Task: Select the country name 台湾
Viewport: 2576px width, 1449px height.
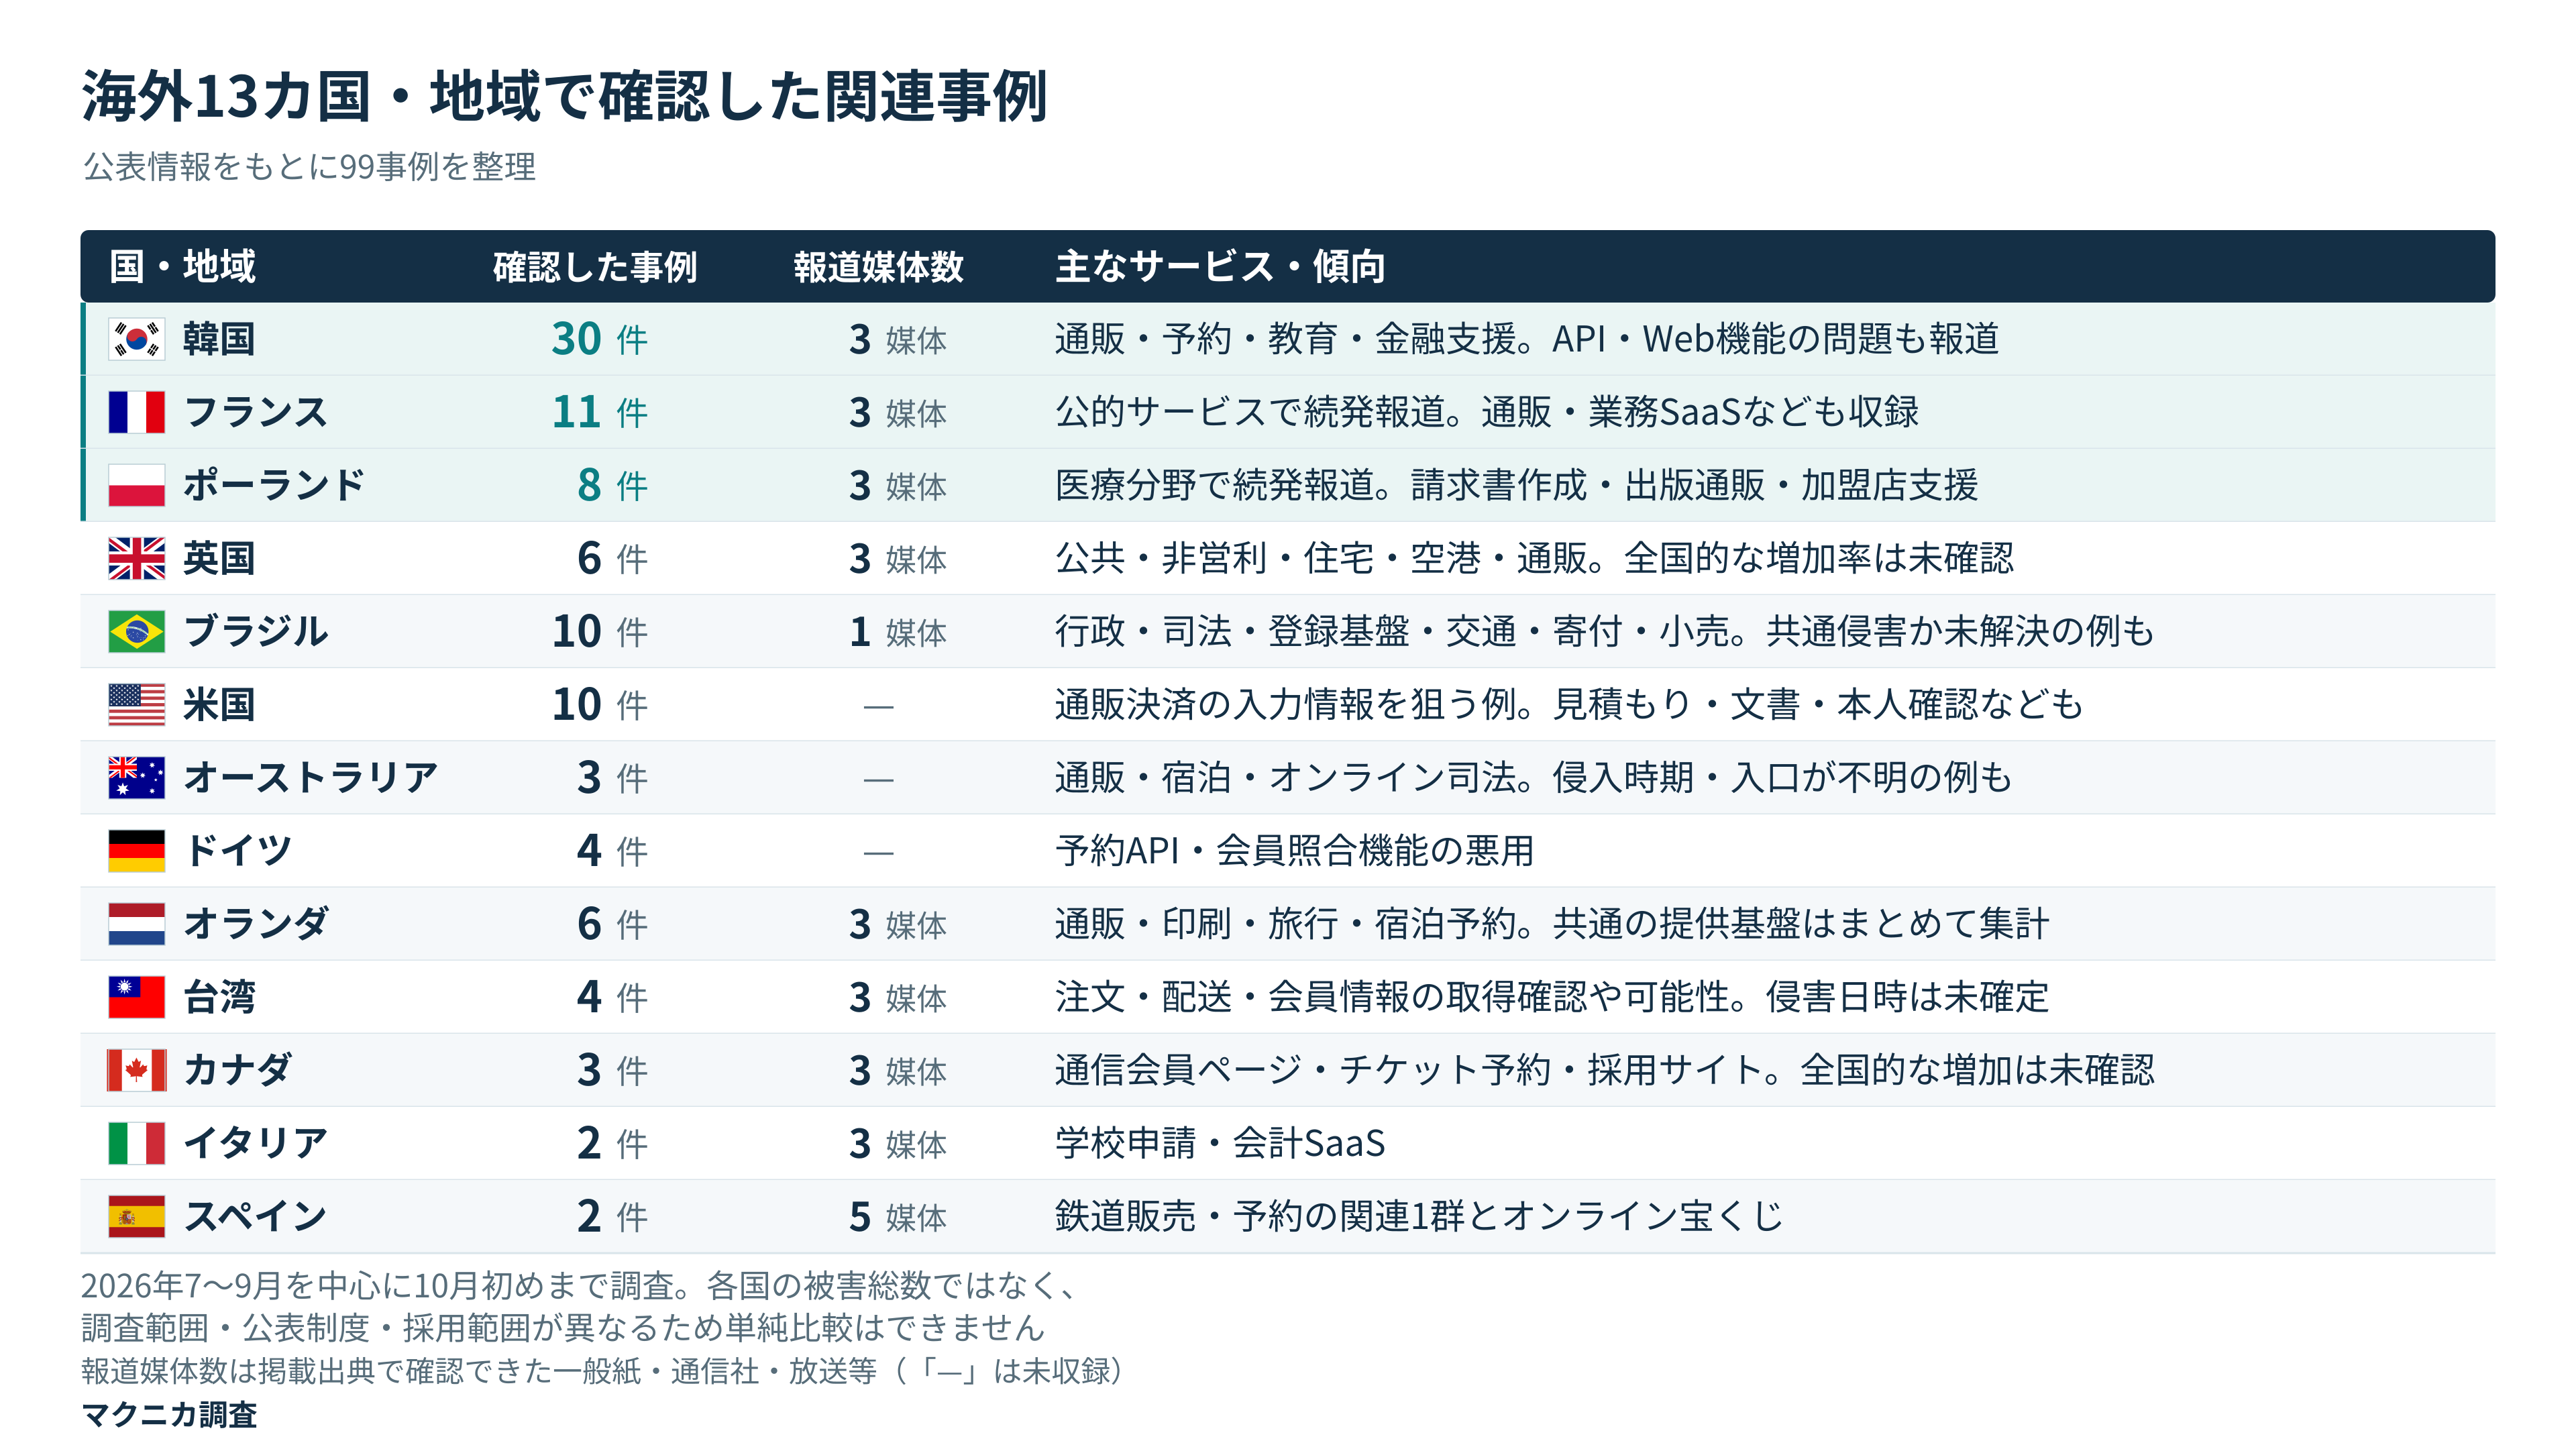Action: 219,996
